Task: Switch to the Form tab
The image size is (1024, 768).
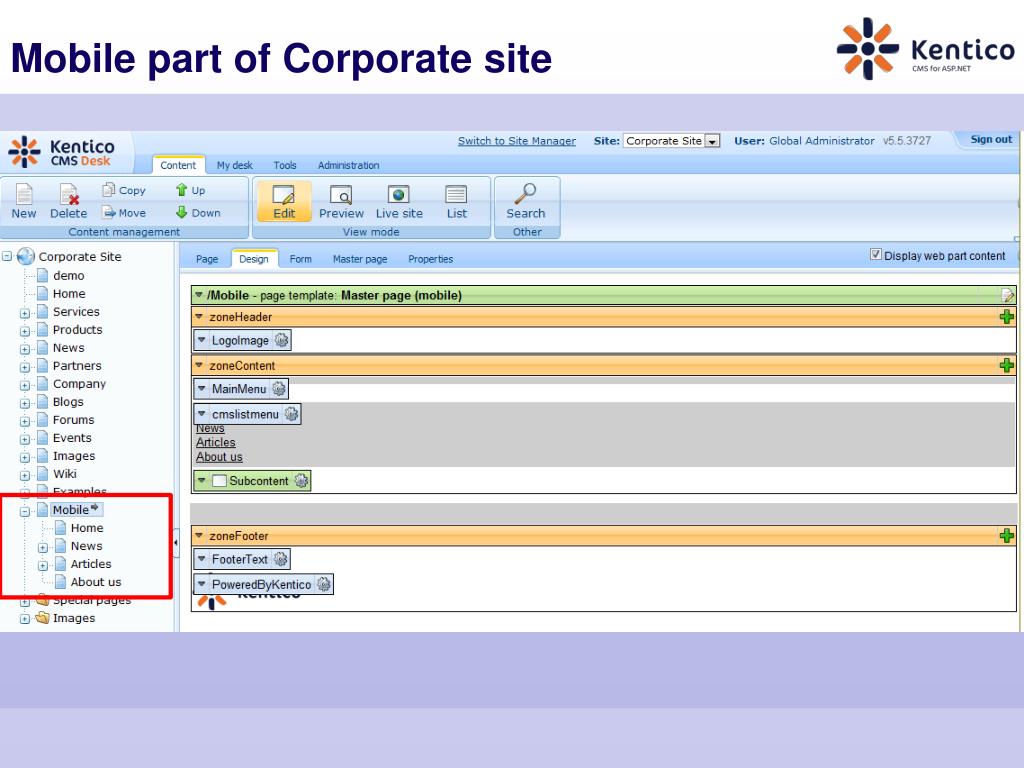Action: coord(300,259)
